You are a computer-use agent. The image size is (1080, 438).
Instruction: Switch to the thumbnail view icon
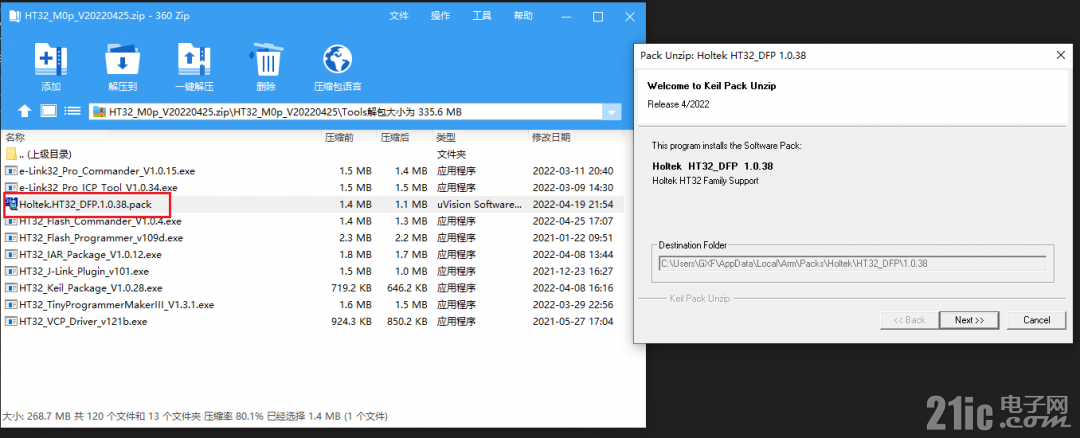[48, 110]
